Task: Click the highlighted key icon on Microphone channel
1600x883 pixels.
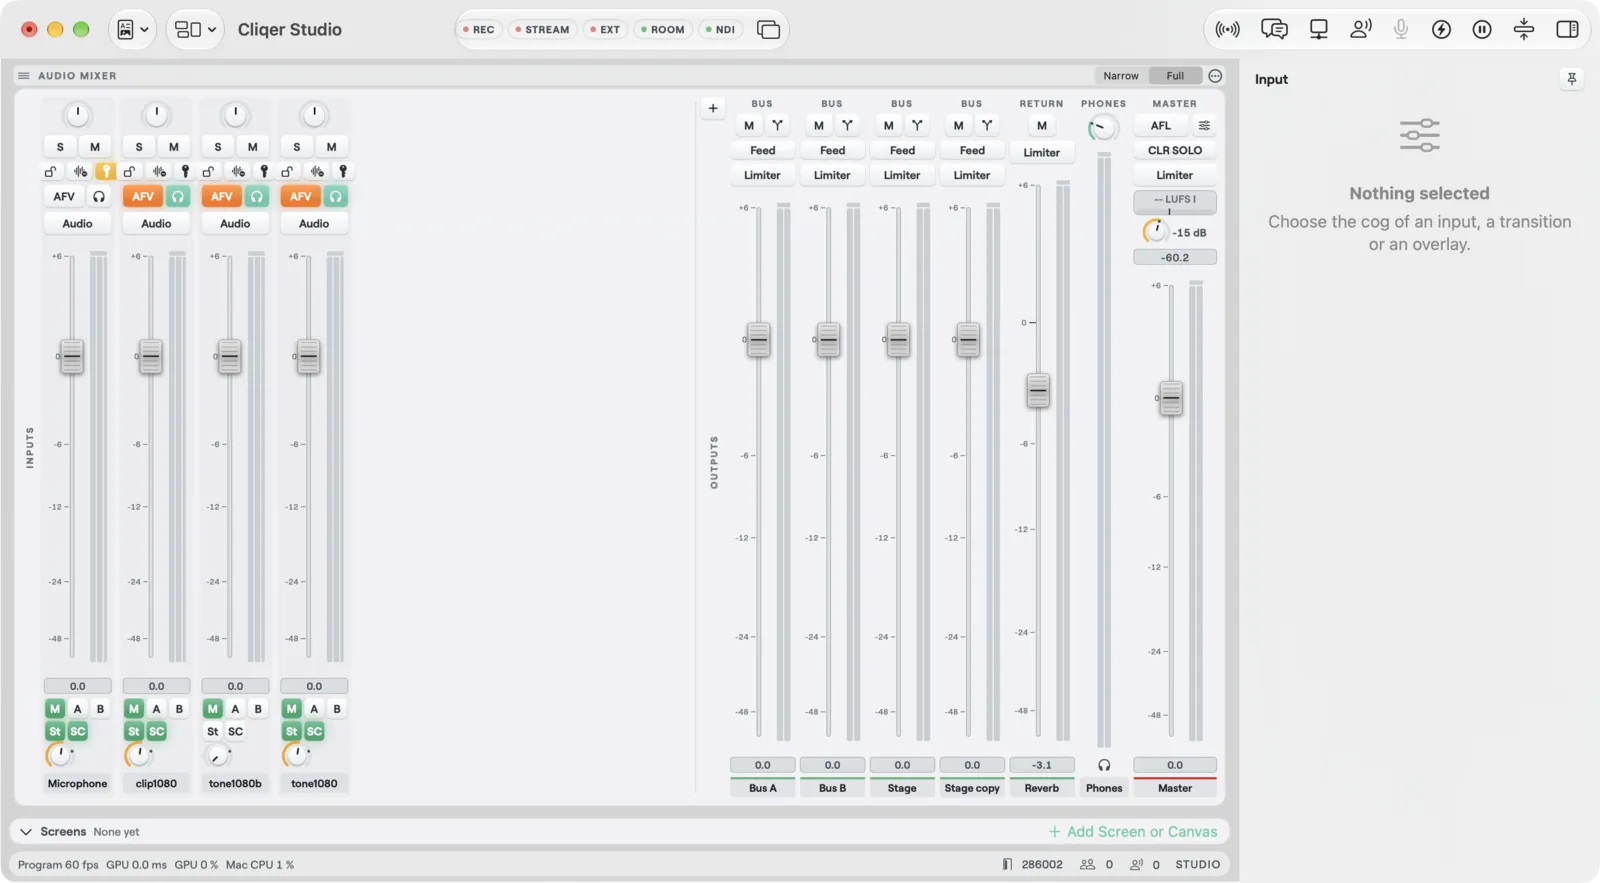Action: coord(105,171)
